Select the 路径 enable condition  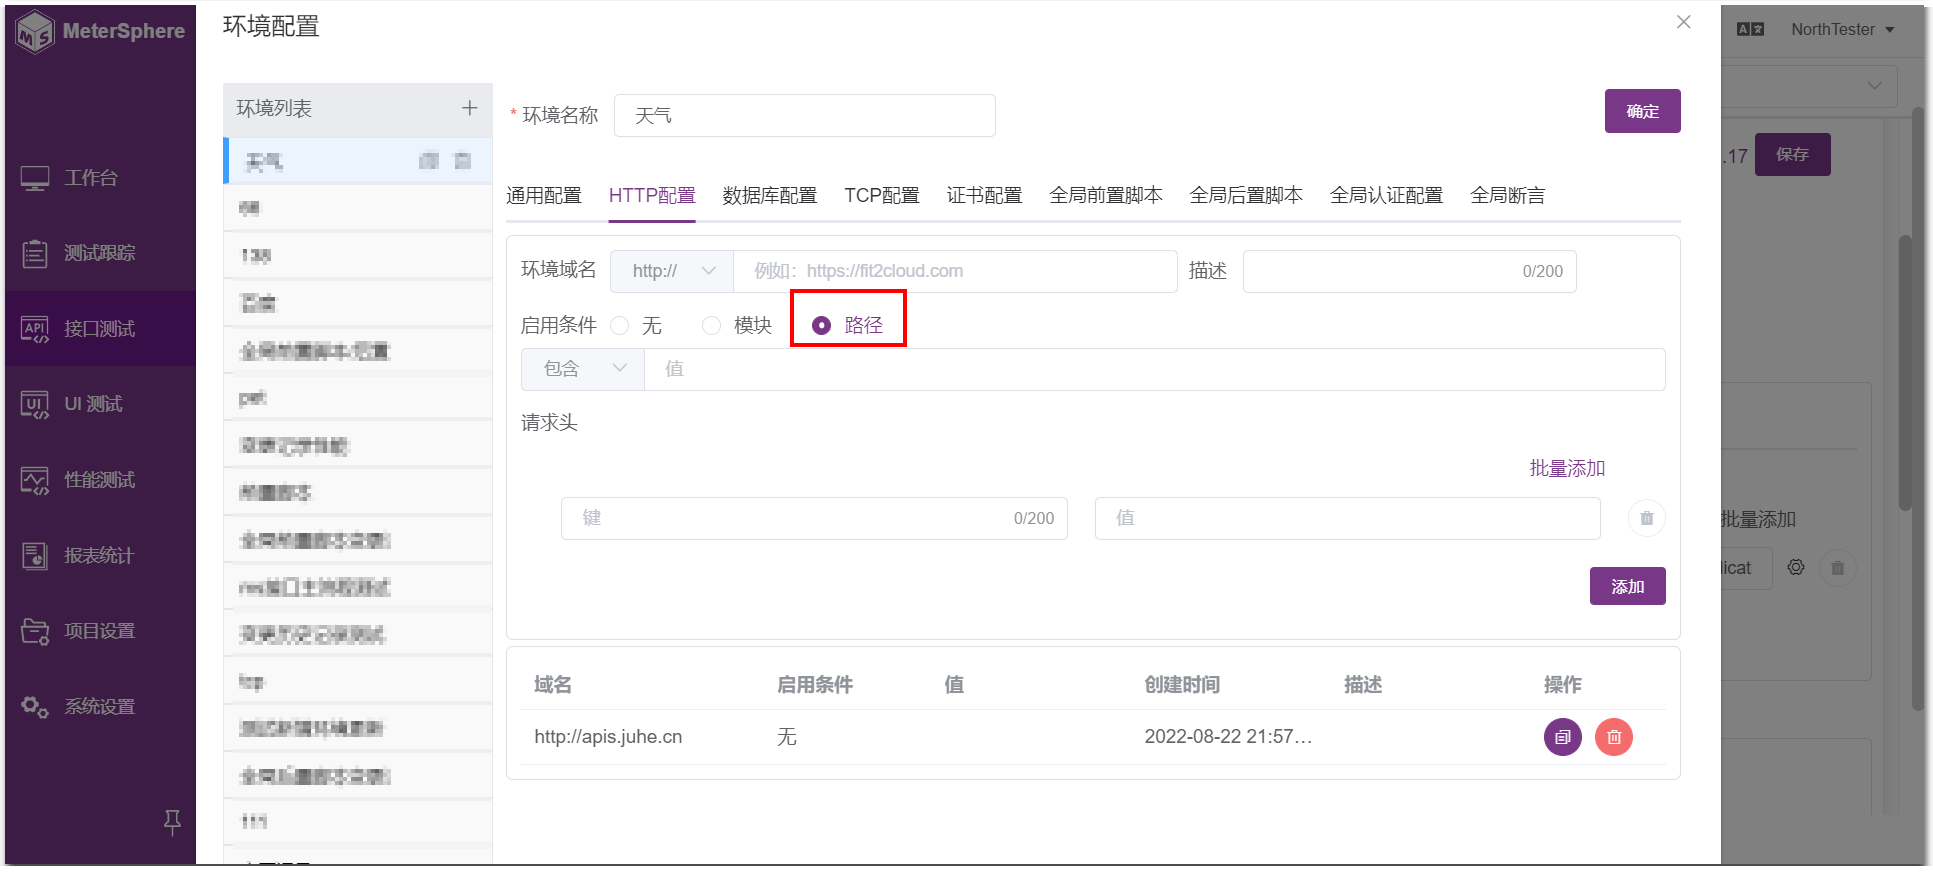pyautogui.click(x=848, y=326)
